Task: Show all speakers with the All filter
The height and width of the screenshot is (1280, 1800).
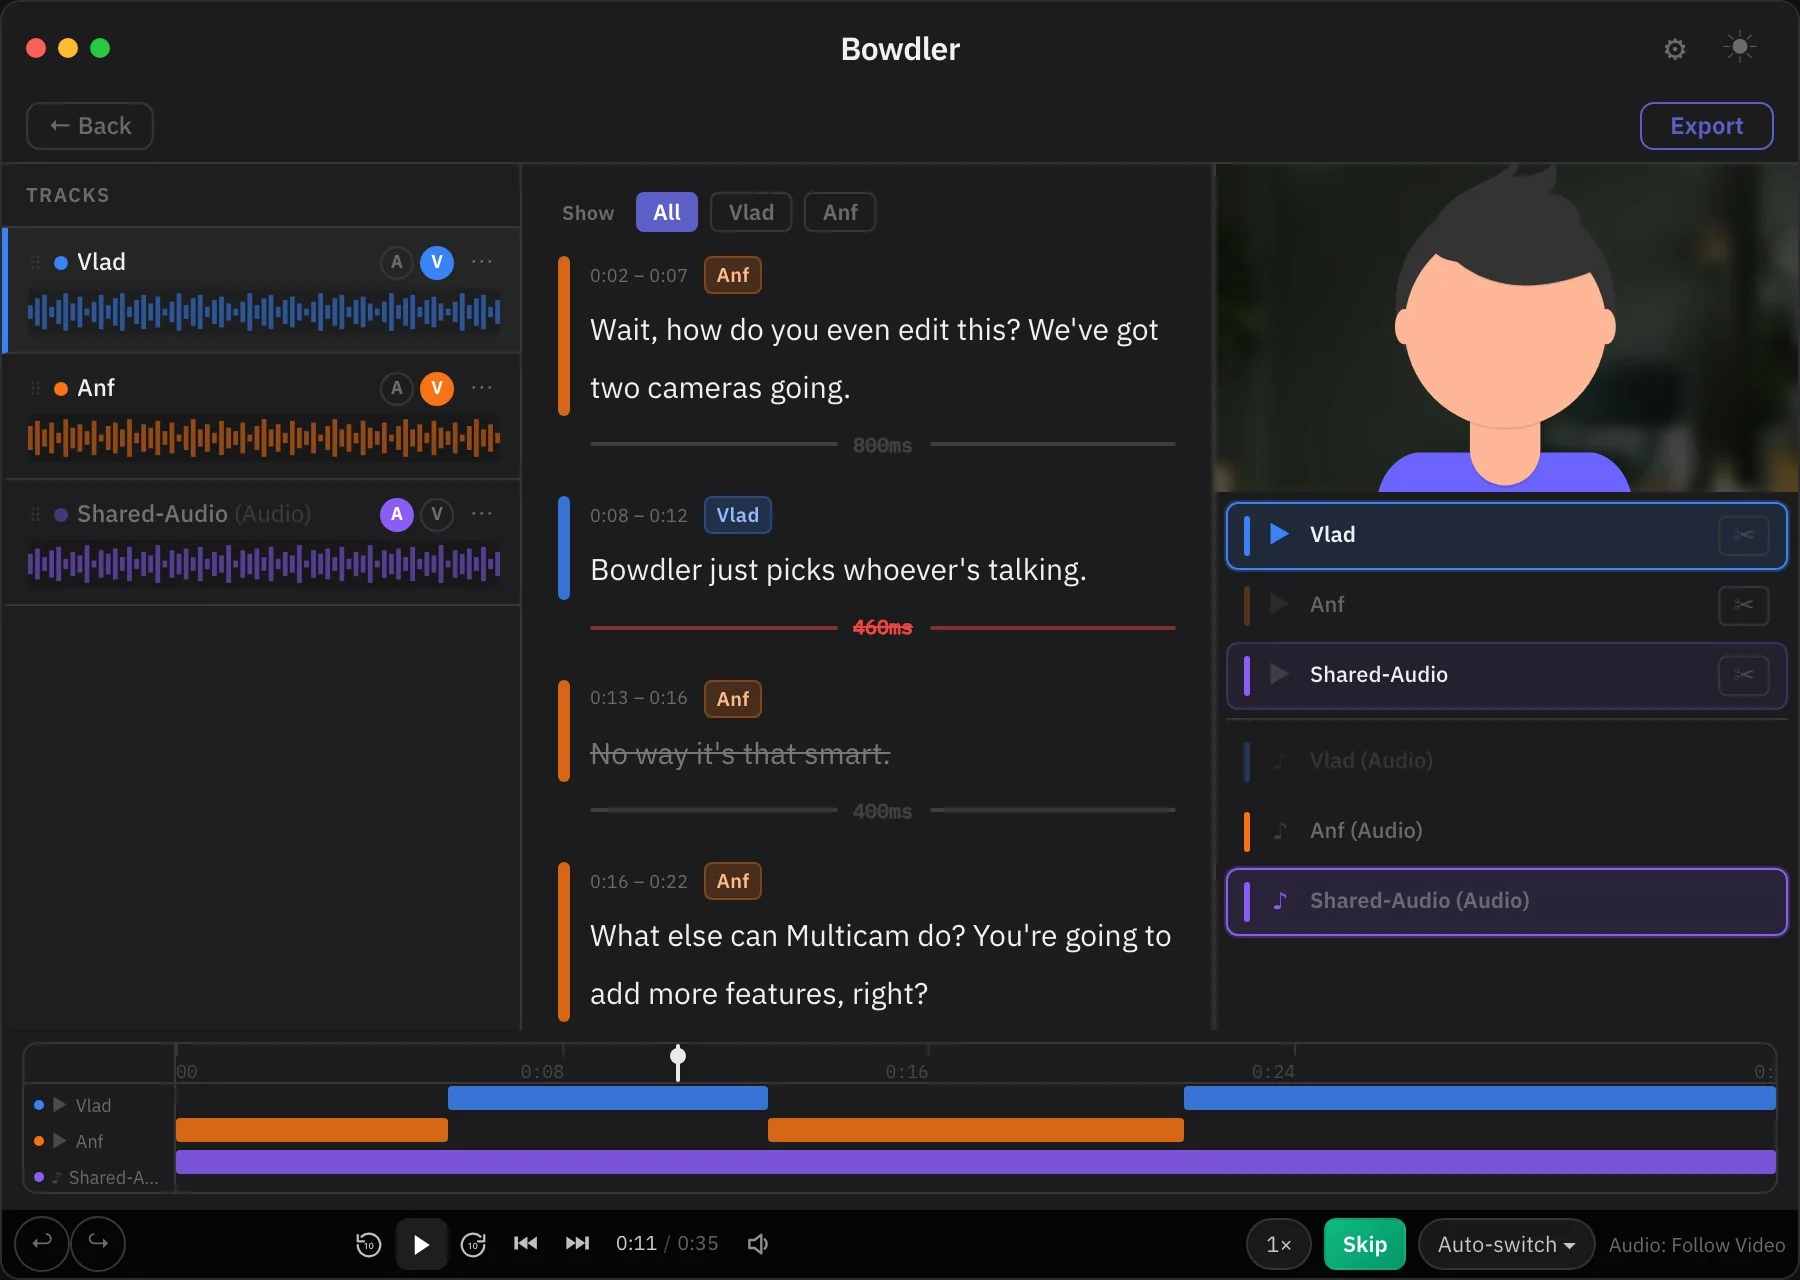Action: click(x=667, y=212)
